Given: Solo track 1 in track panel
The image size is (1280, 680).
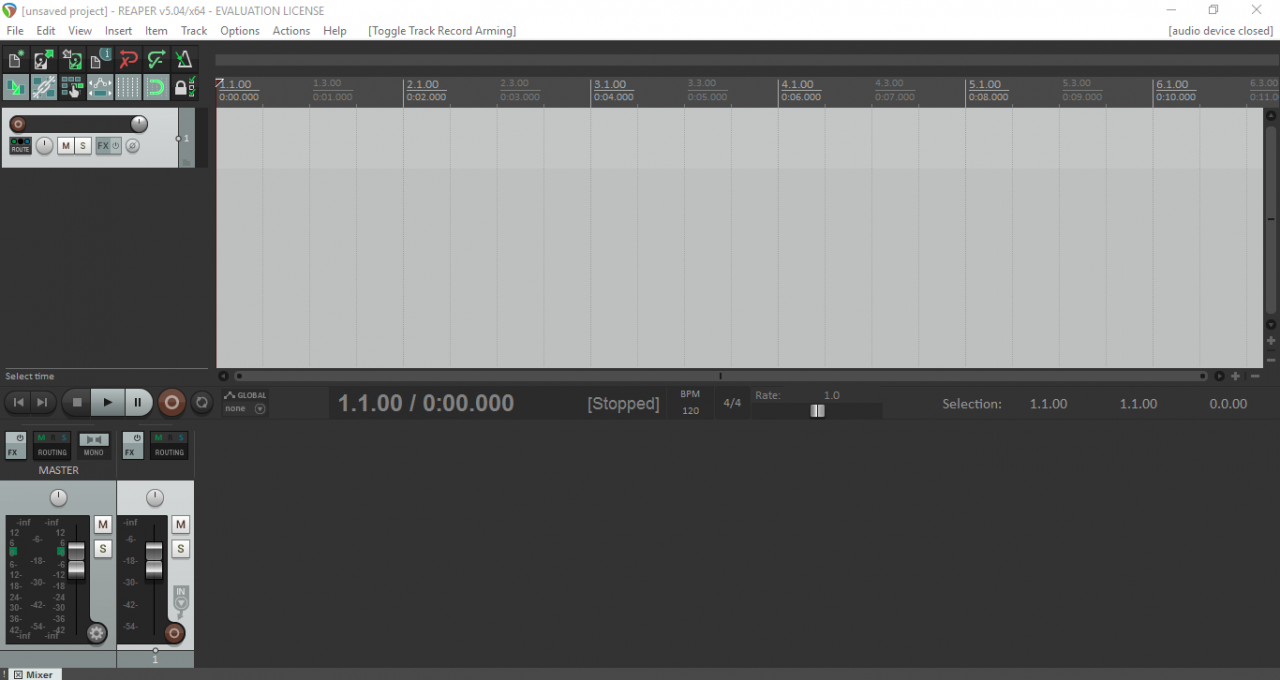Looking at the screenshot, I should coord(82,146).
